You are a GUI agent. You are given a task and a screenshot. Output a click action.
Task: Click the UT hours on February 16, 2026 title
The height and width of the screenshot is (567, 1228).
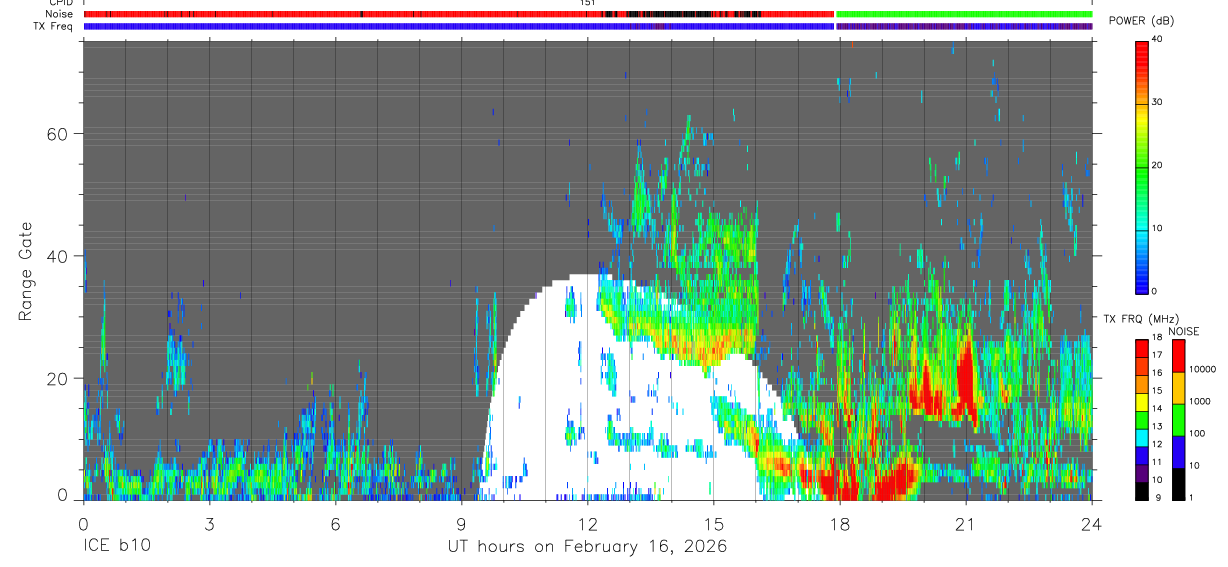point(587,547)
